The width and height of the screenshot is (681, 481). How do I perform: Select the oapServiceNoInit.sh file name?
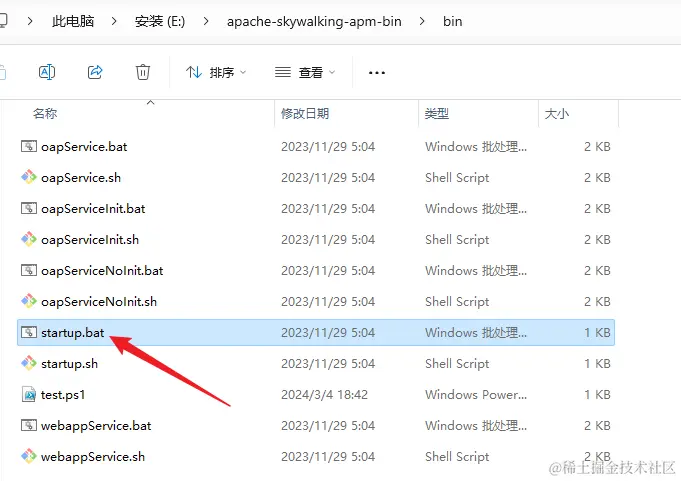coord(99,302)
